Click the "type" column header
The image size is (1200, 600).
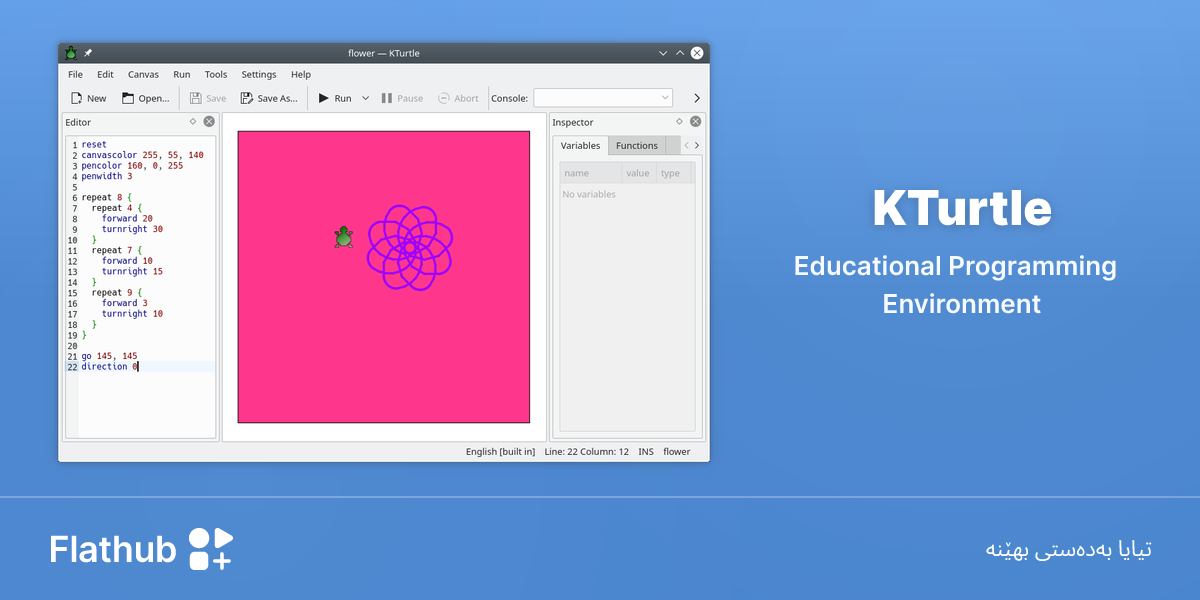tap(674, 173)
